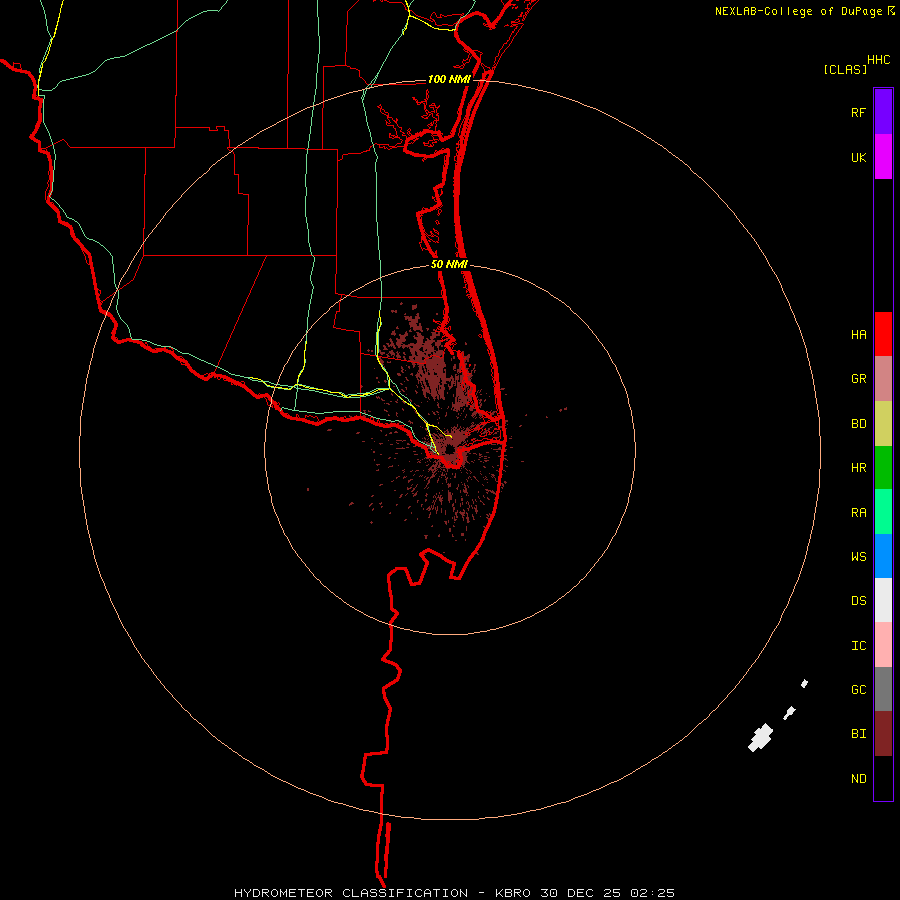Viewport: 900px width, 900px height.
Task: Click the BI legend label
Action: point(858,734)
